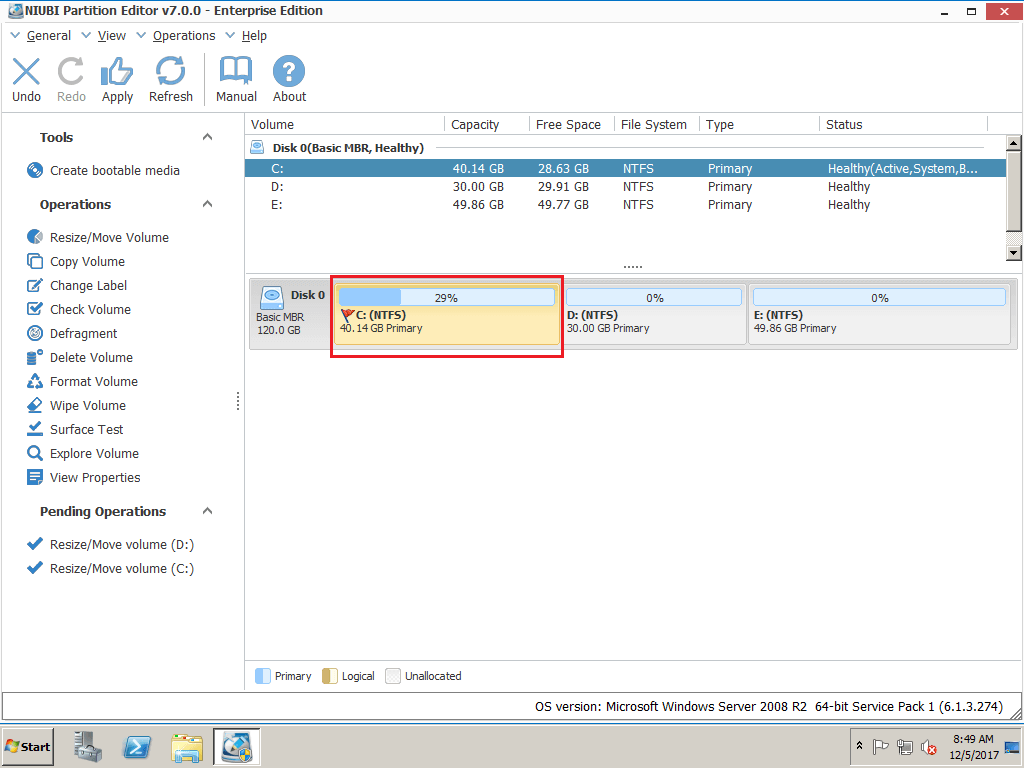
Task: Click the Type column header
Action: pos(759,125)
